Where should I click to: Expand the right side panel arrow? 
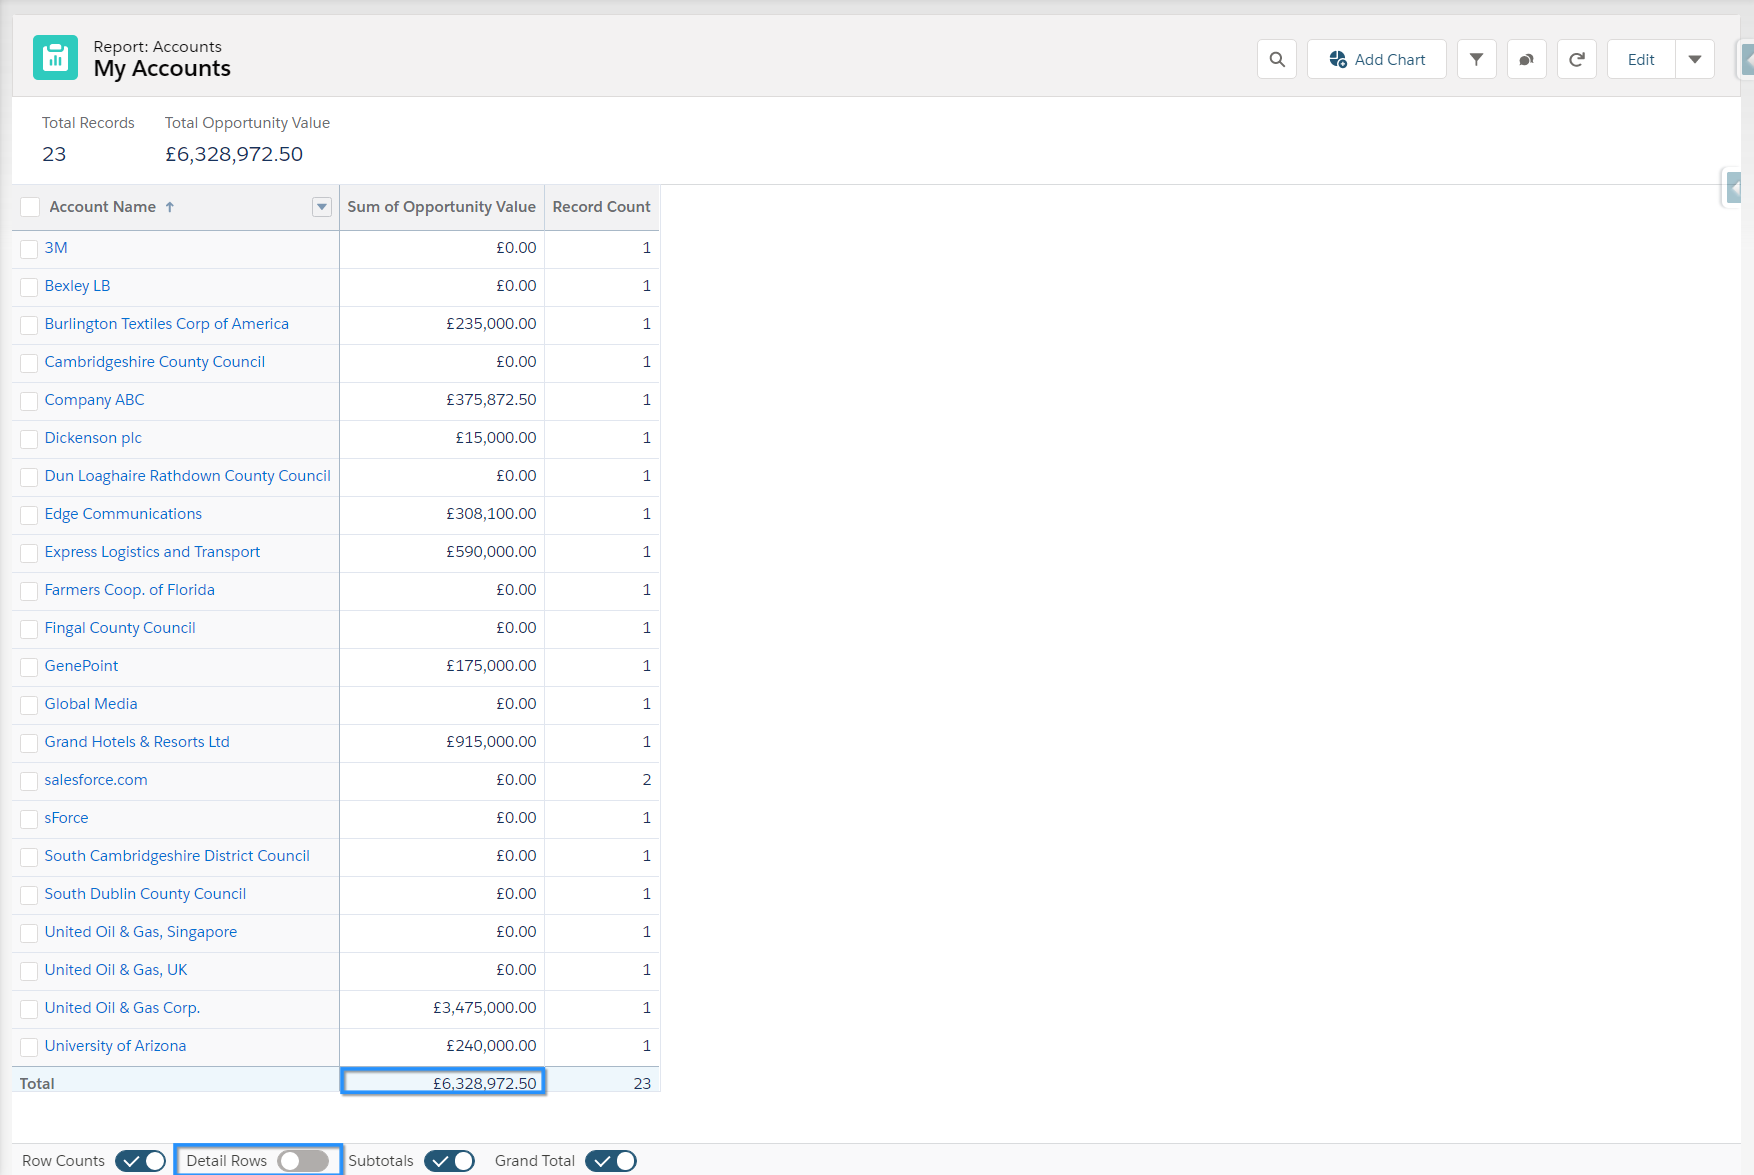pyautogui.click(x=1733, y=187)
